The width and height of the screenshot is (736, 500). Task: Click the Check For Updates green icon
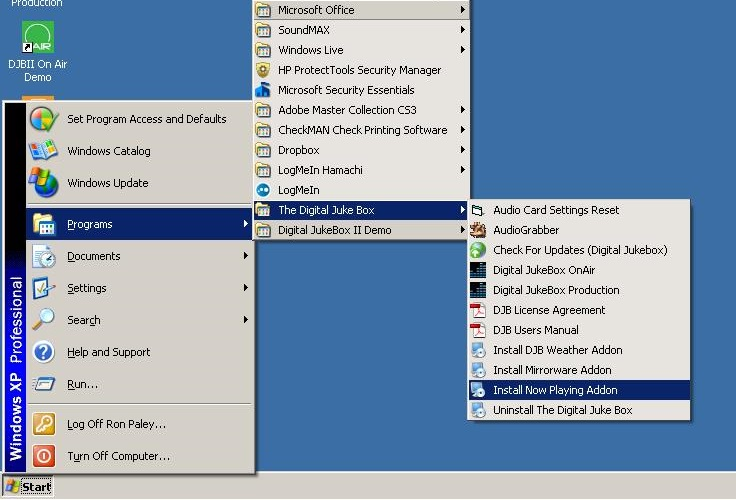pyautogui.click(x=478, y=250)
